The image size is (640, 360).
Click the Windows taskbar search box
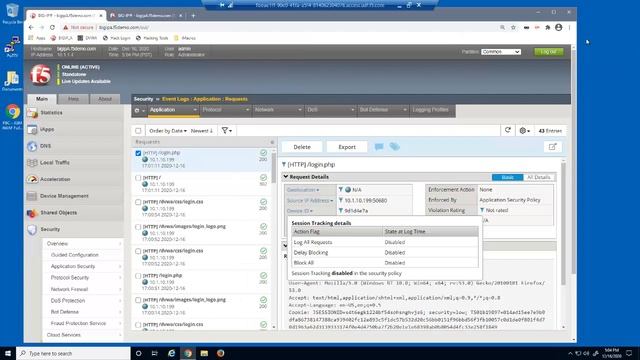coord(73,353)
